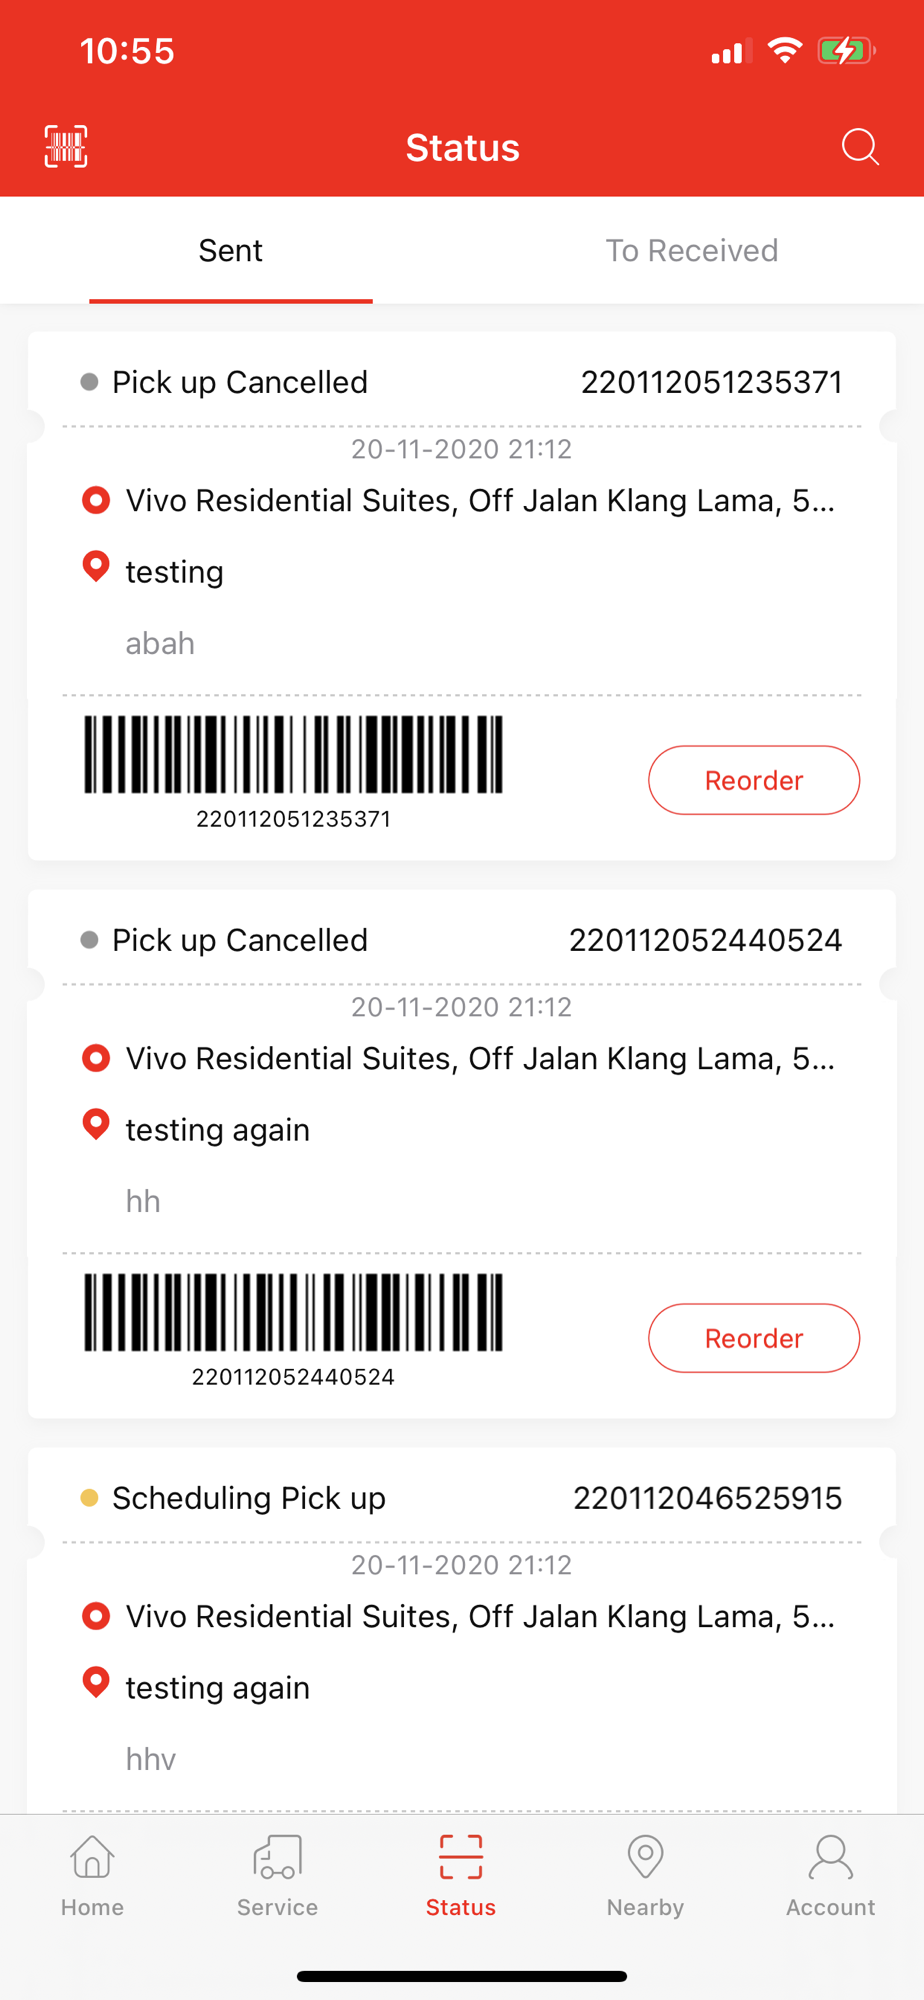Open order number 220112046525915 header
Viewport: 924px width, 2000px height.
tap(707, 1498)
